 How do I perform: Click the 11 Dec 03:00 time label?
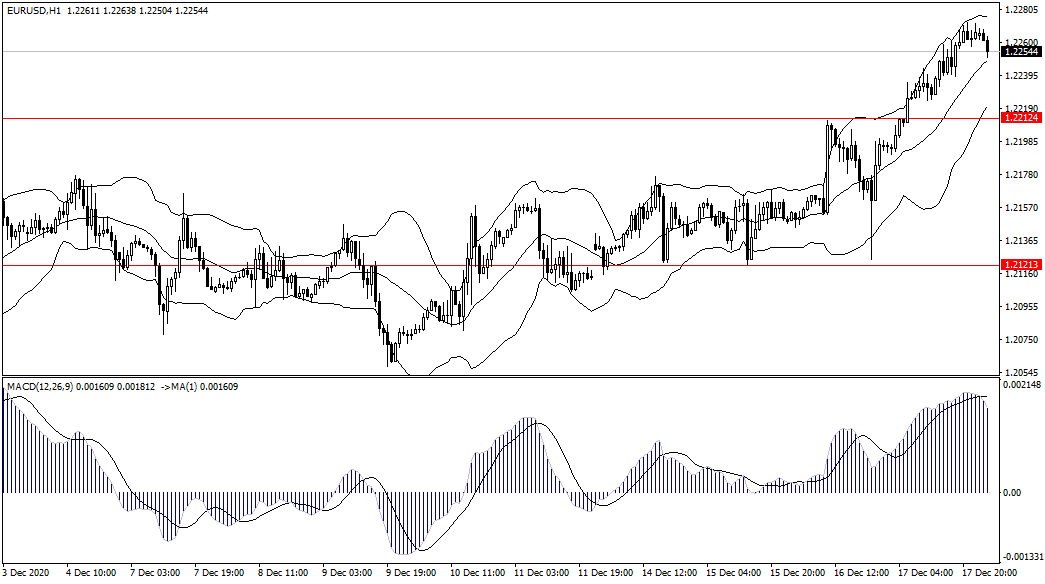point(543,574)
